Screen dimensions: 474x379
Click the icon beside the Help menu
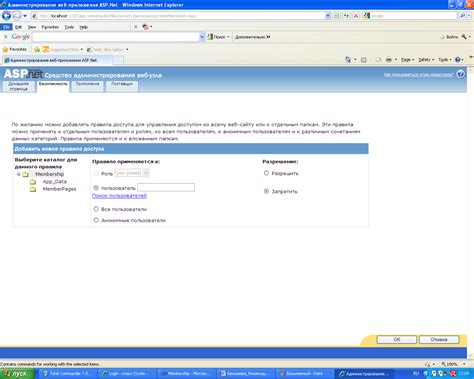pos(146,27)
